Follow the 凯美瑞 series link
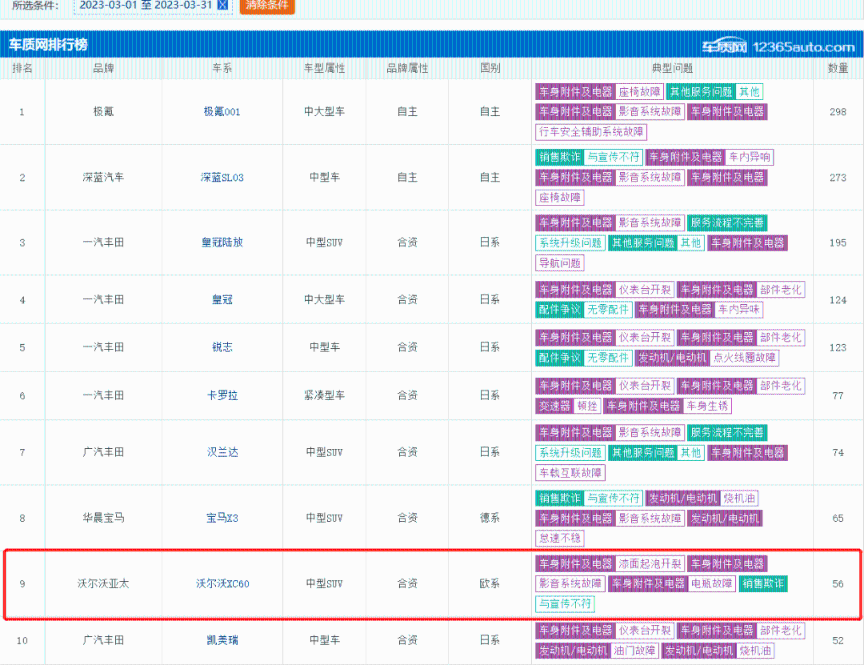This screenshot has height=665, width=864. 222,640
